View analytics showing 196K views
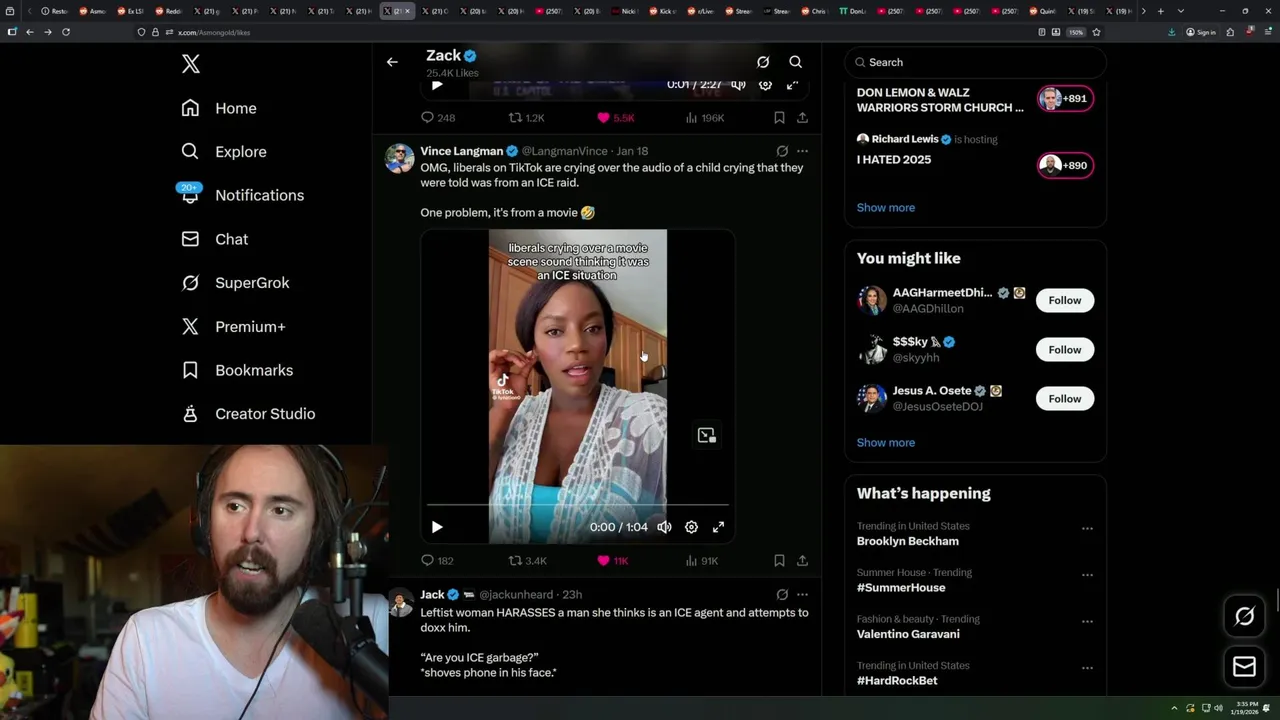This screenshot has width=1280, height=720. tap(704, 118)
